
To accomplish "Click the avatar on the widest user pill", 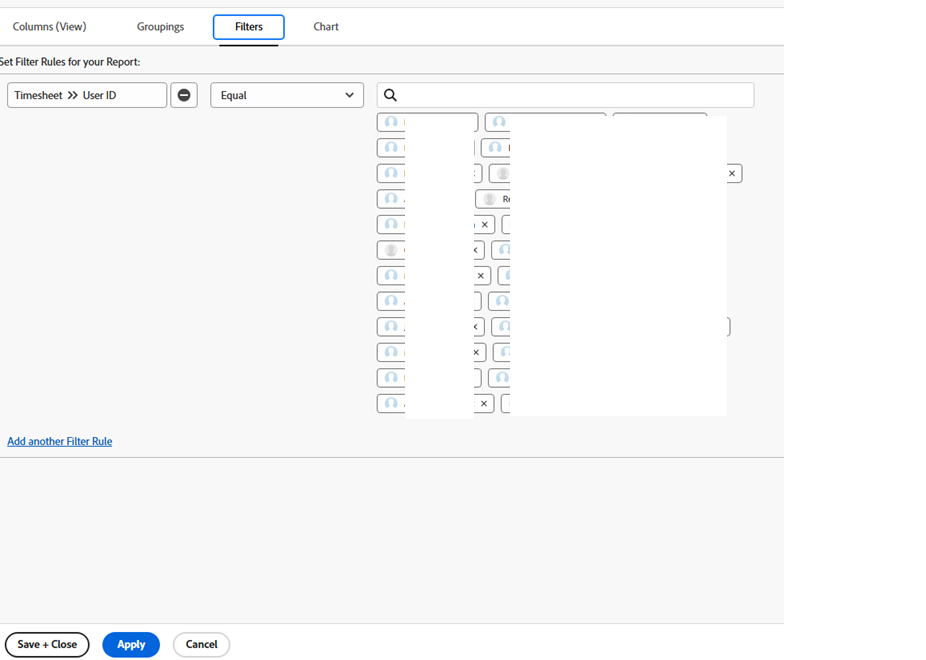I will [x=501, y=173].
